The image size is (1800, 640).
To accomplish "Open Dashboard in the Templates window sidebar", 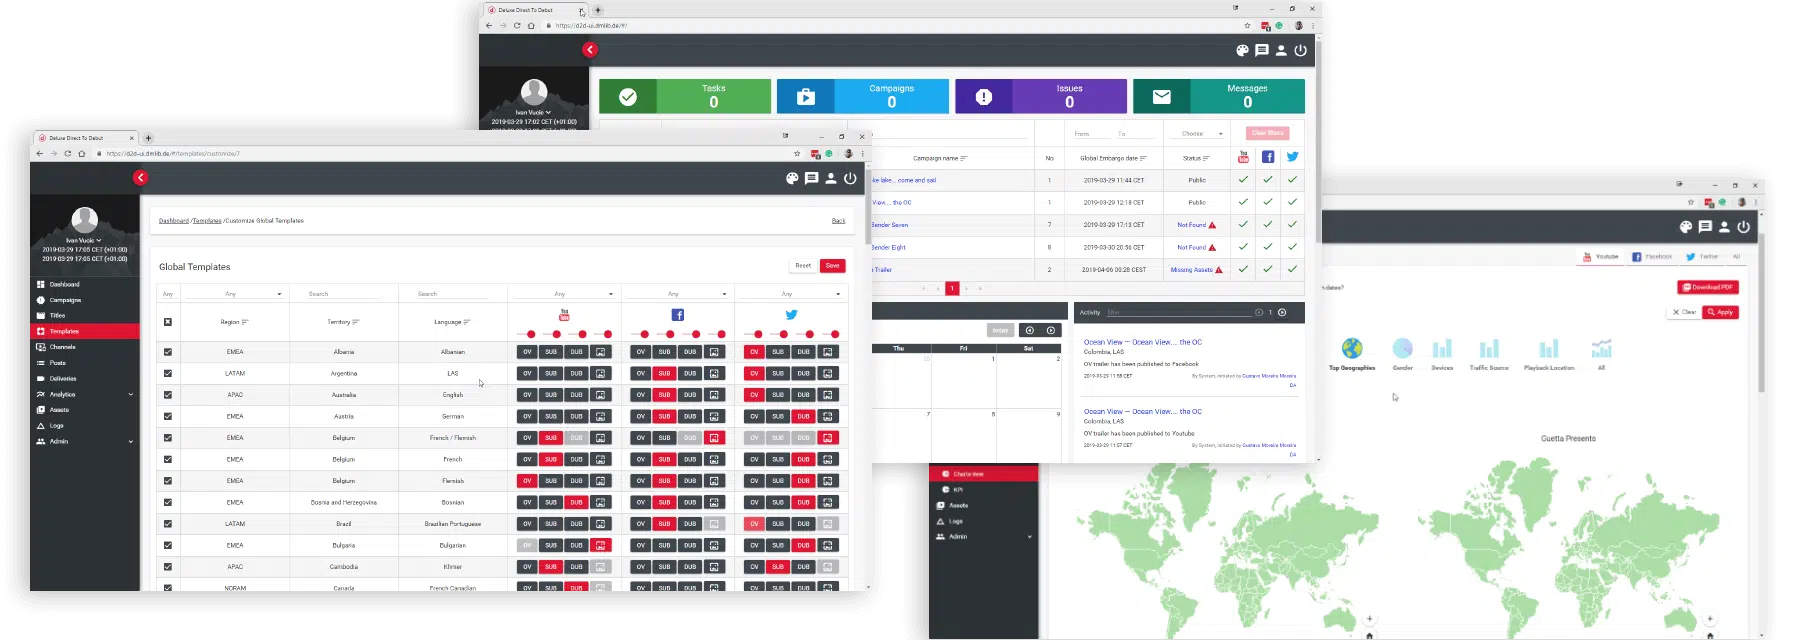I will 64,284.
